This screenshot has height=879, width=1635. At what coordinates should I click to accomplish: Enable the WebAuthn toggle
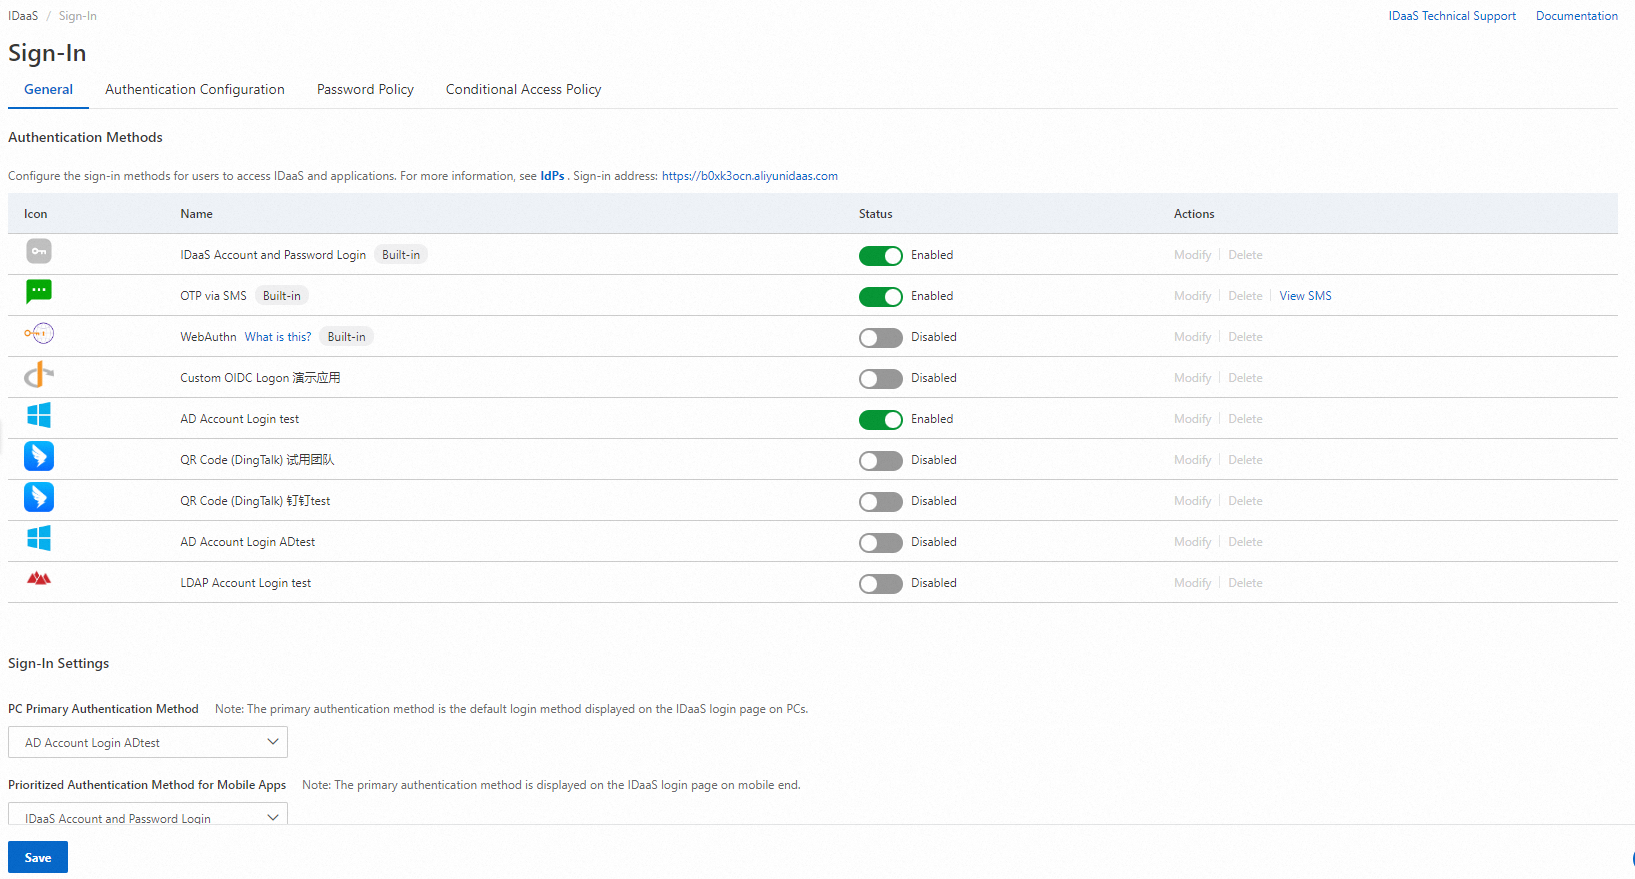[881, 338]
